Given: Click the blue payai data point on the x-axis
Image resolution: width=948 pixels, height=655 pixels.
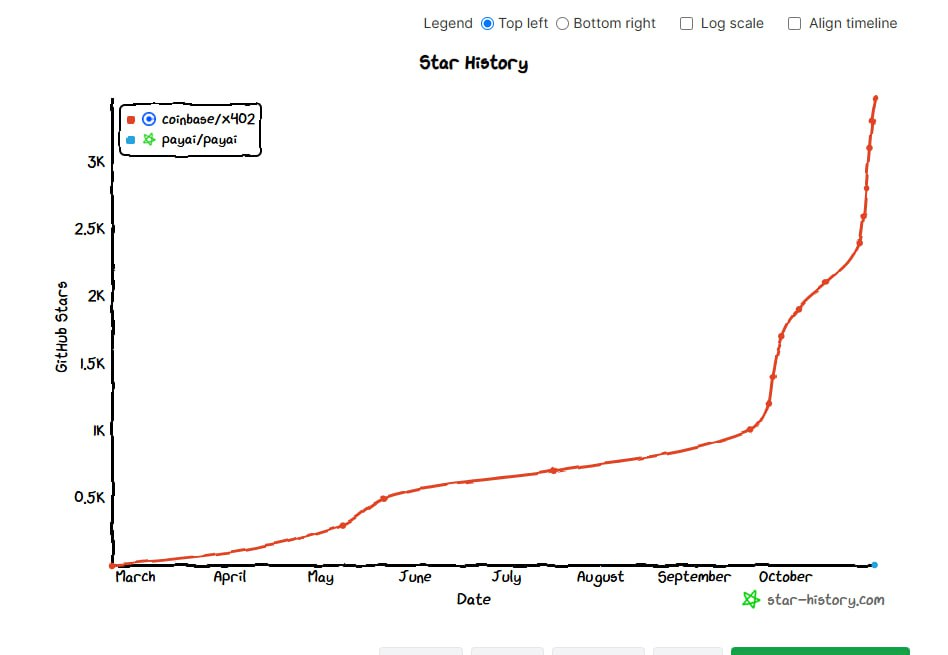Looking at the screenshot, I should (874, 565).
